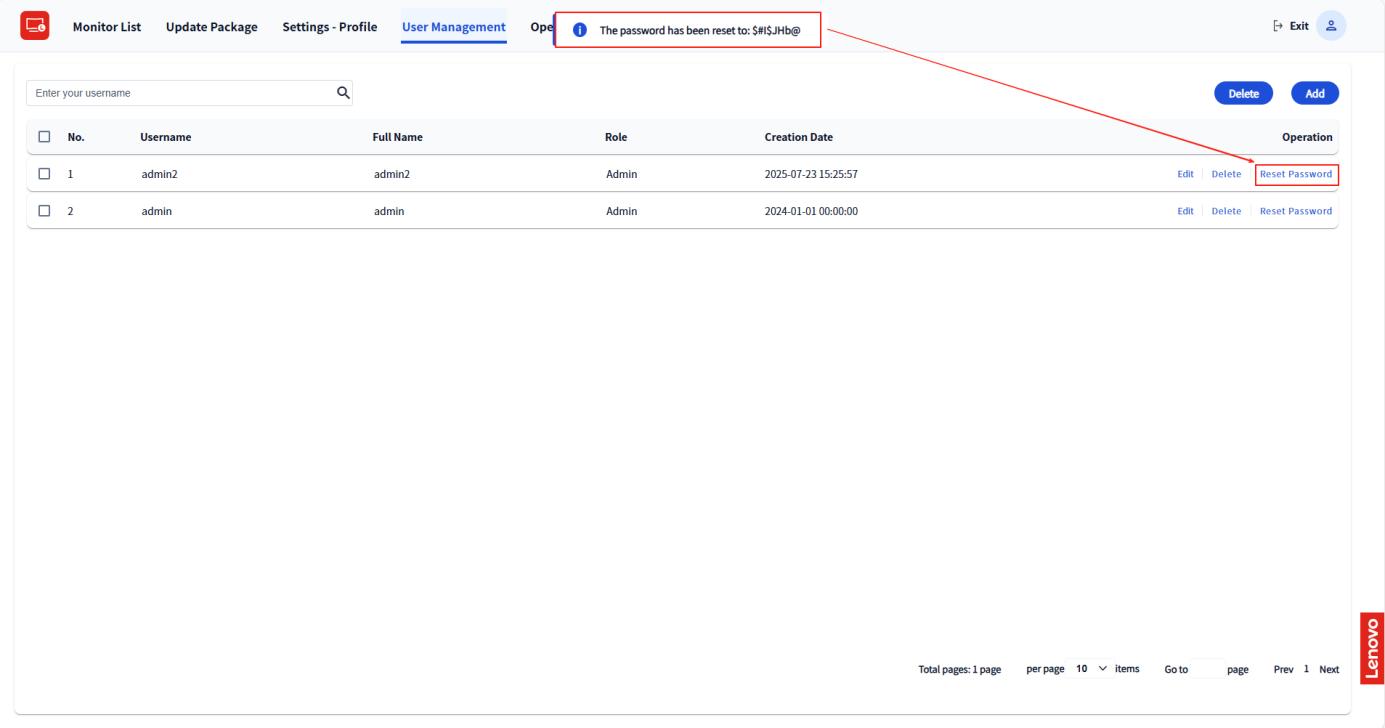
Task: Toggle the select-all checkbox in table header
Action: 44,137
